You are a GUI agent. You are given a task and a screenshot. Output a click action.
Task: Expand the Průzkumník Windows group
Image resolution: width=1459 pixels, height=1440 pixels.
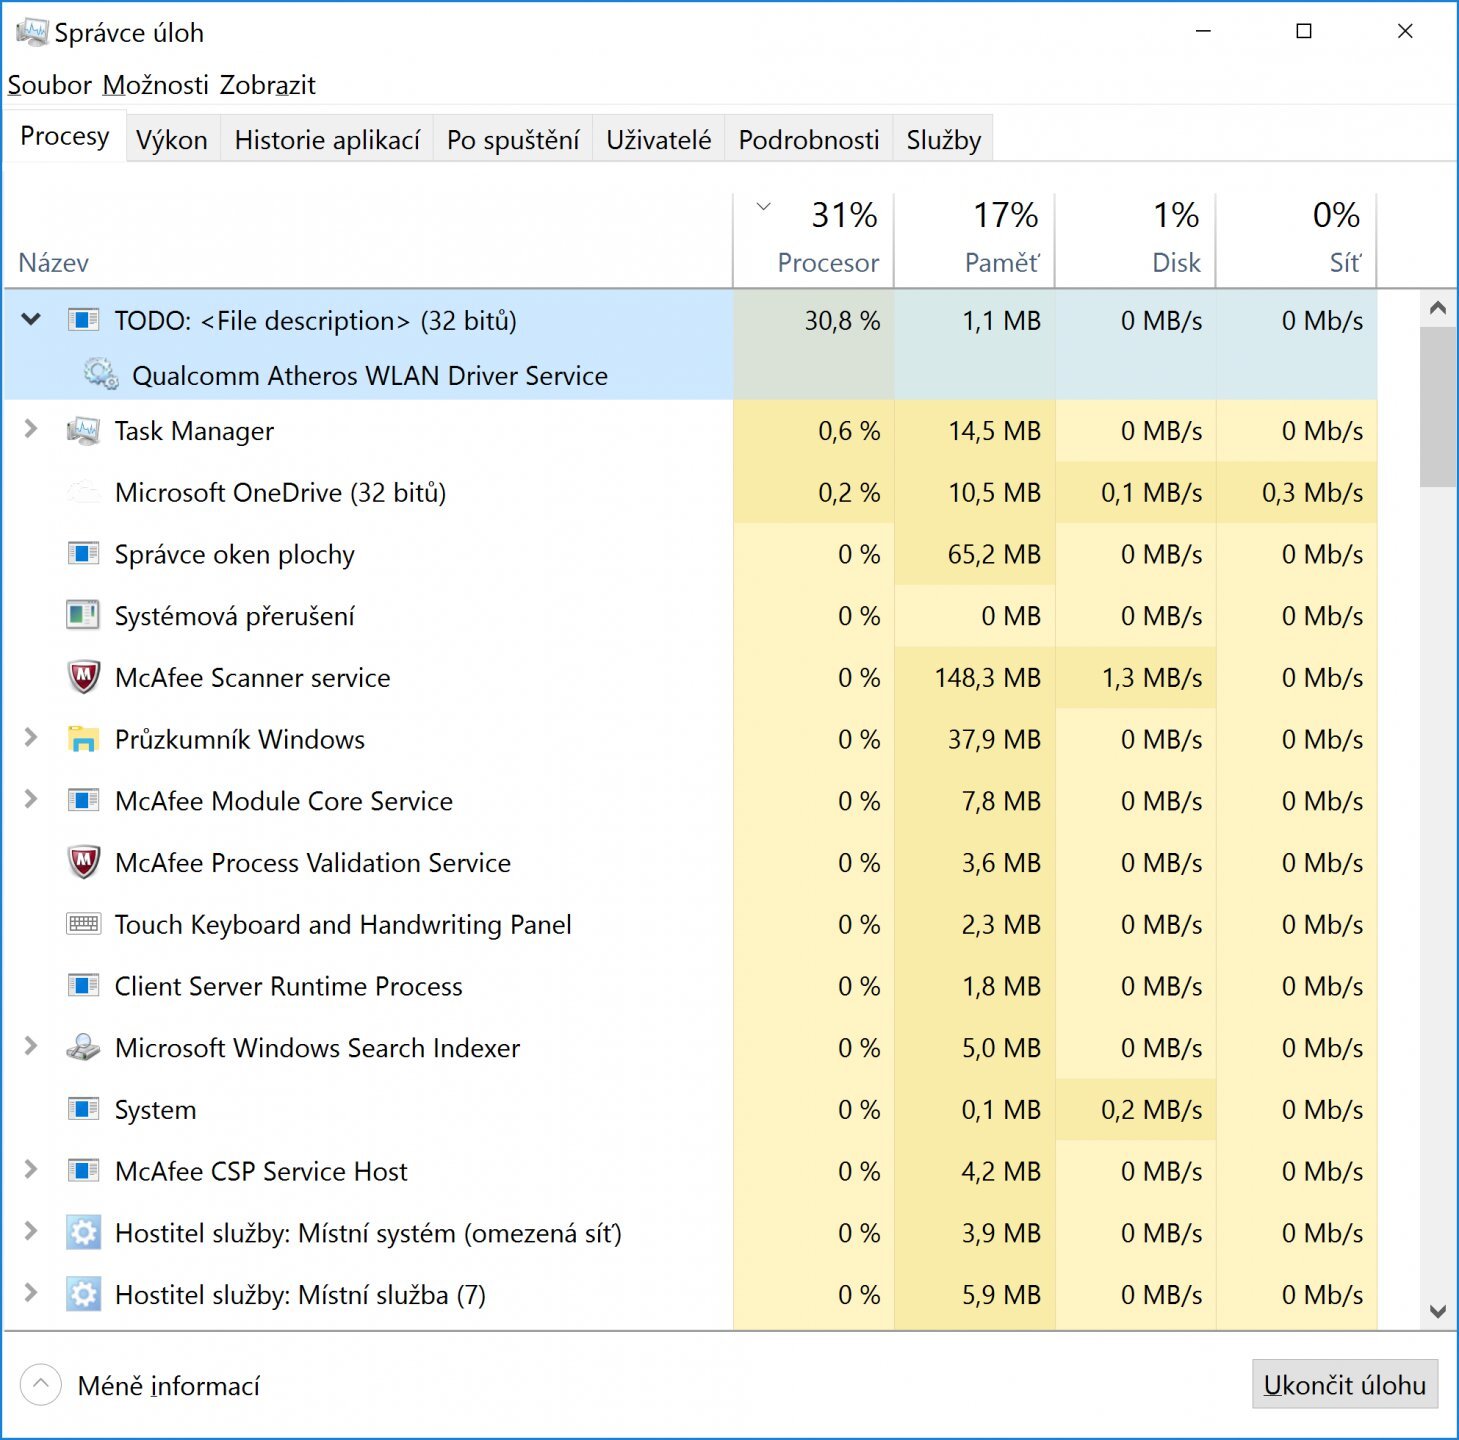coord(30,739)
